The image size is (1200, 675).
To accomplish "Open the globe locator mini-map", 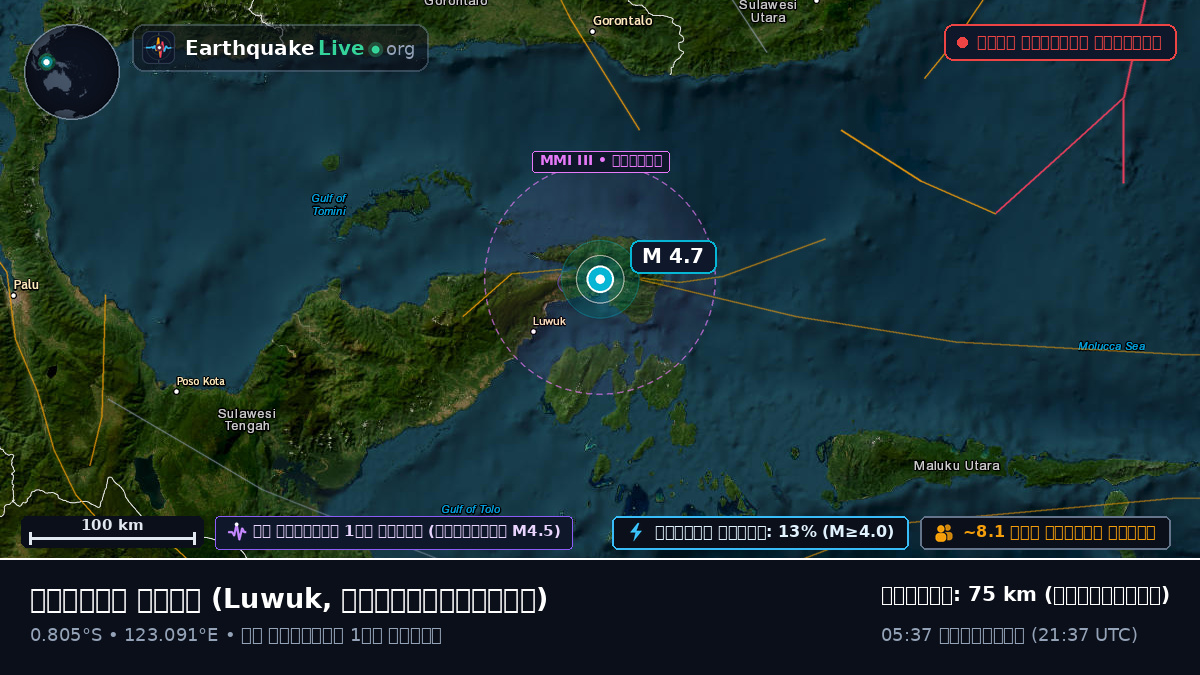I will (x=72, y=72).
